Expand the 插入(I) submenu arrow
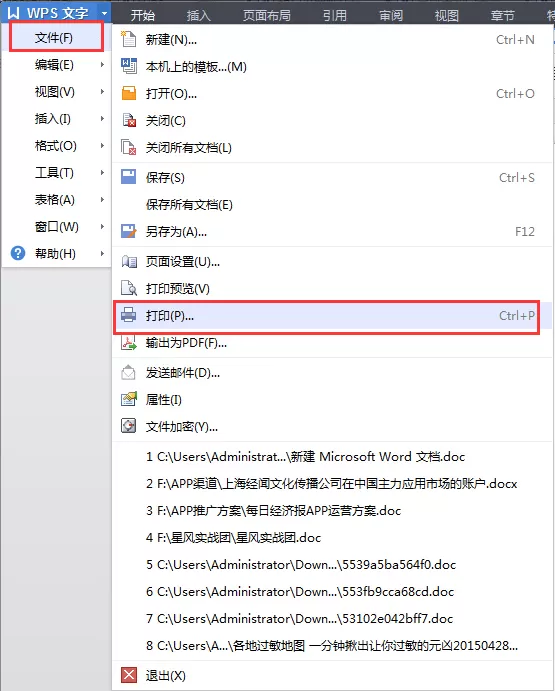 tap(102, 119)
